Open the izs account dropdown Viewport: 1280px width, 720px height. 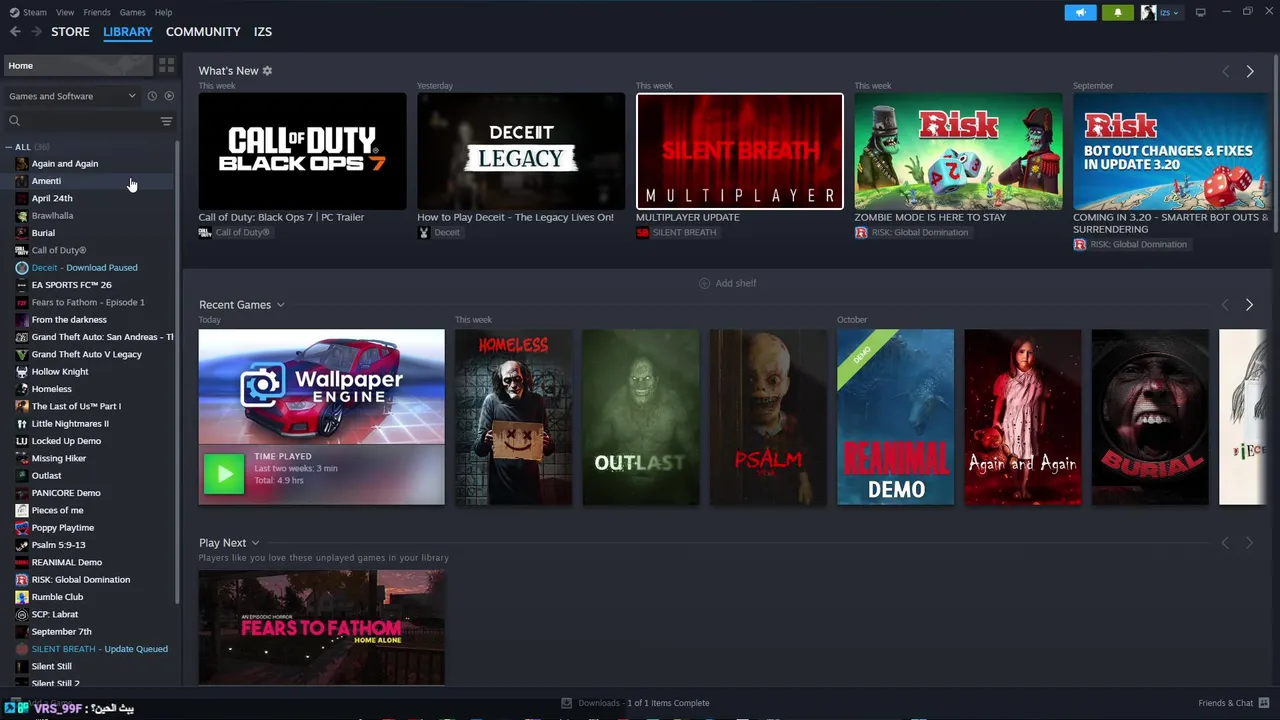click(1160, 12)
